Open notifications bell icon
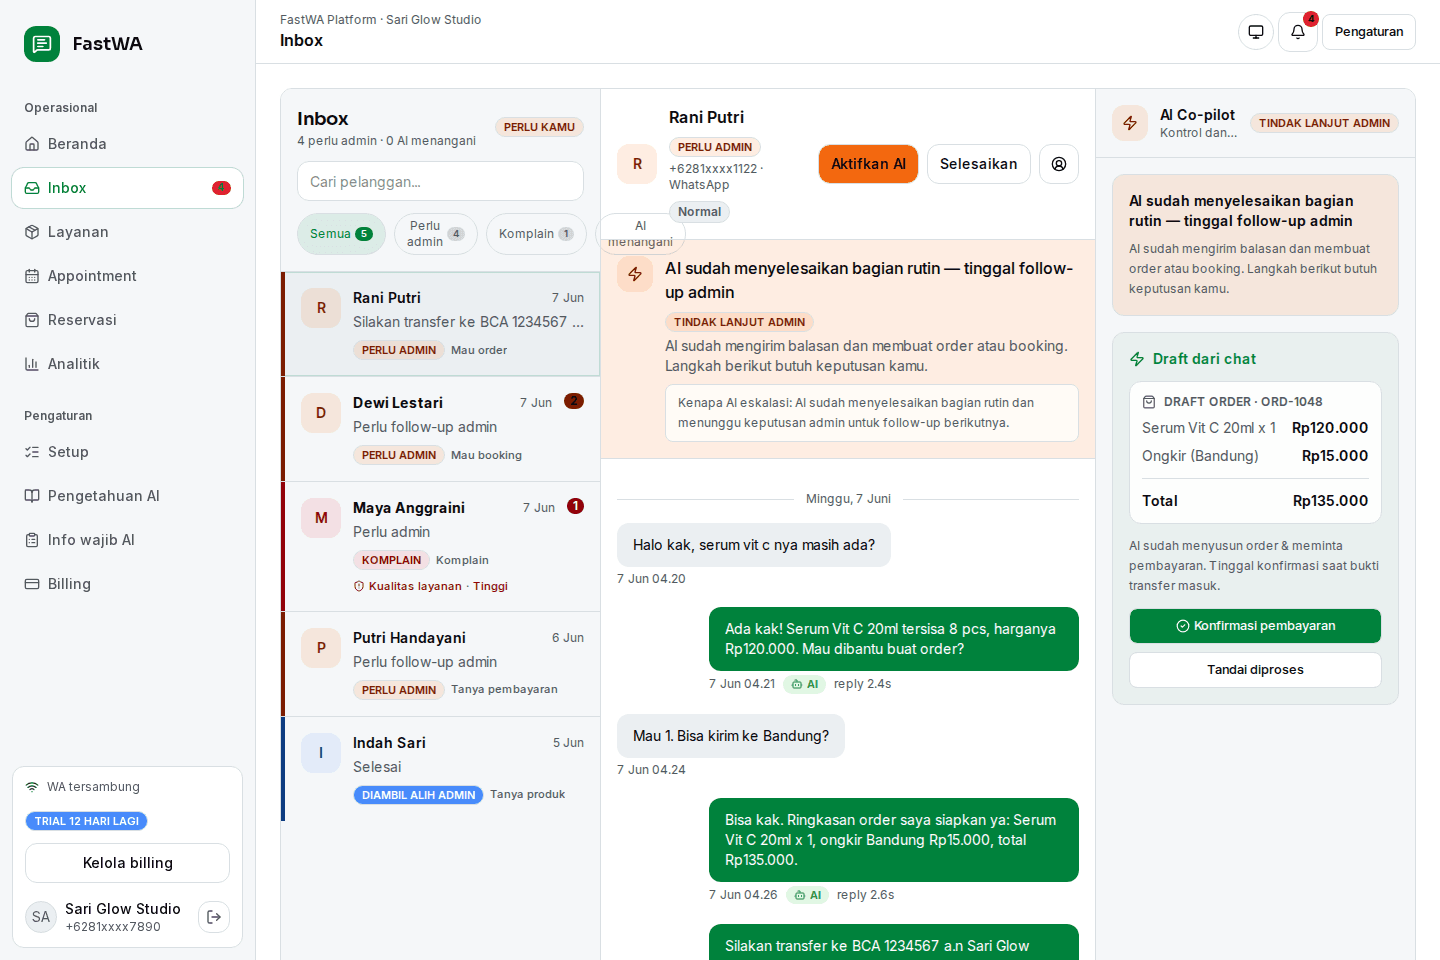The image size is (1440, 960). (1298, 32)
